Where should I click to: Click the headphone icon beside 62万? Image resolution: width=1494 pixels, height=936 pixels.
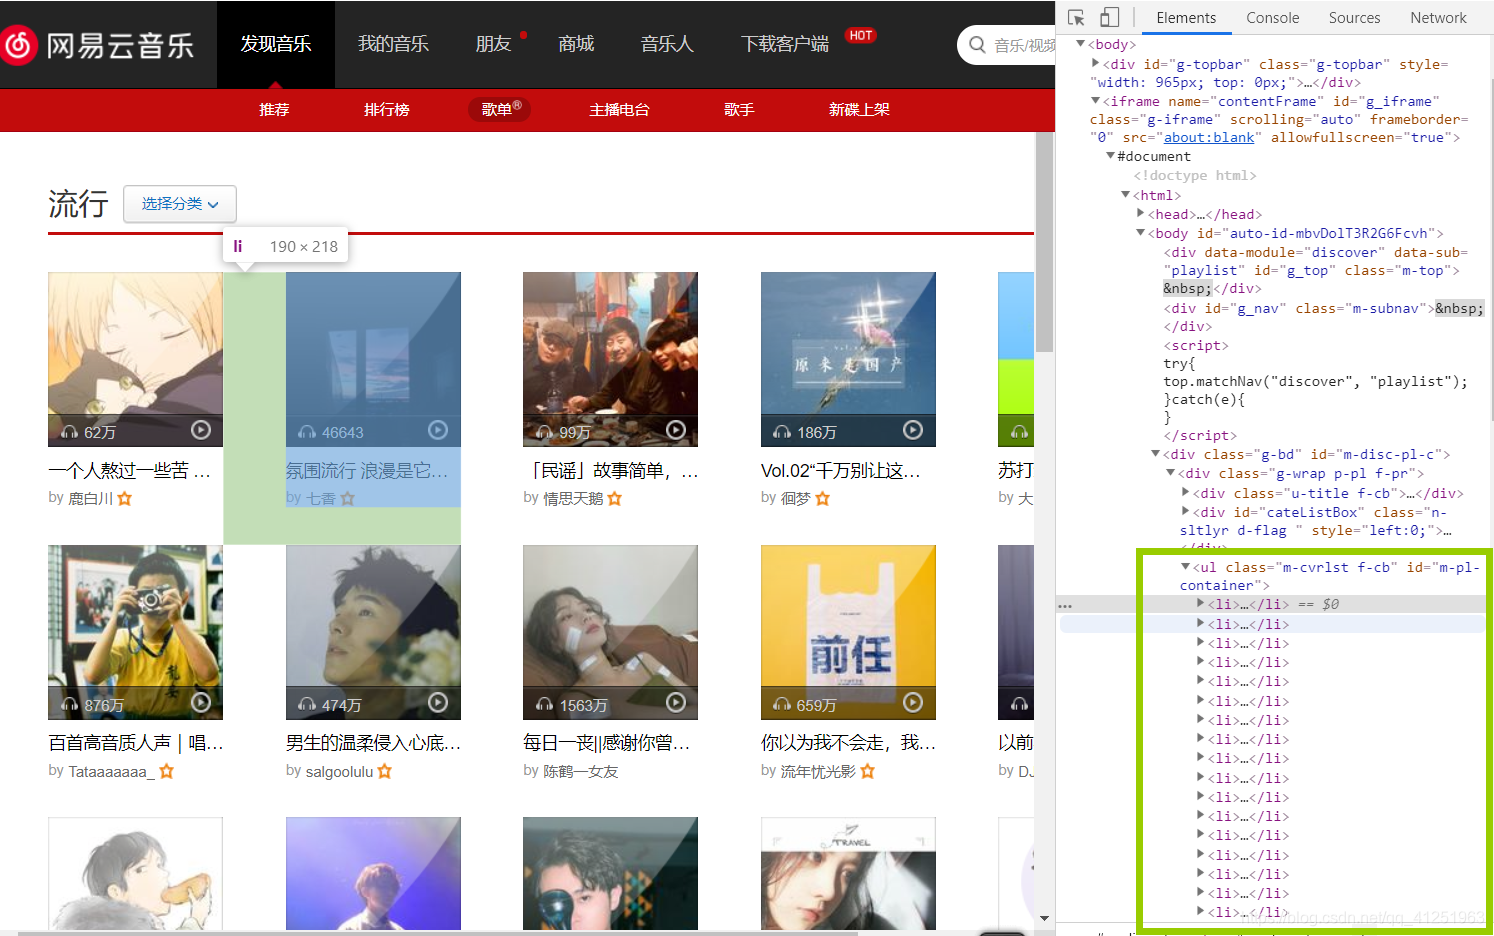[x=69, y=432]
